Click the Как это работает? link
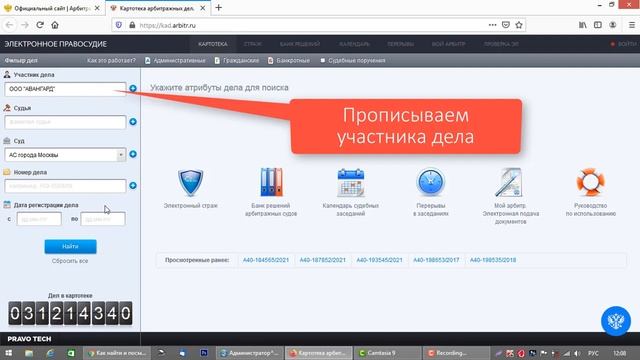 pos(111,60)
